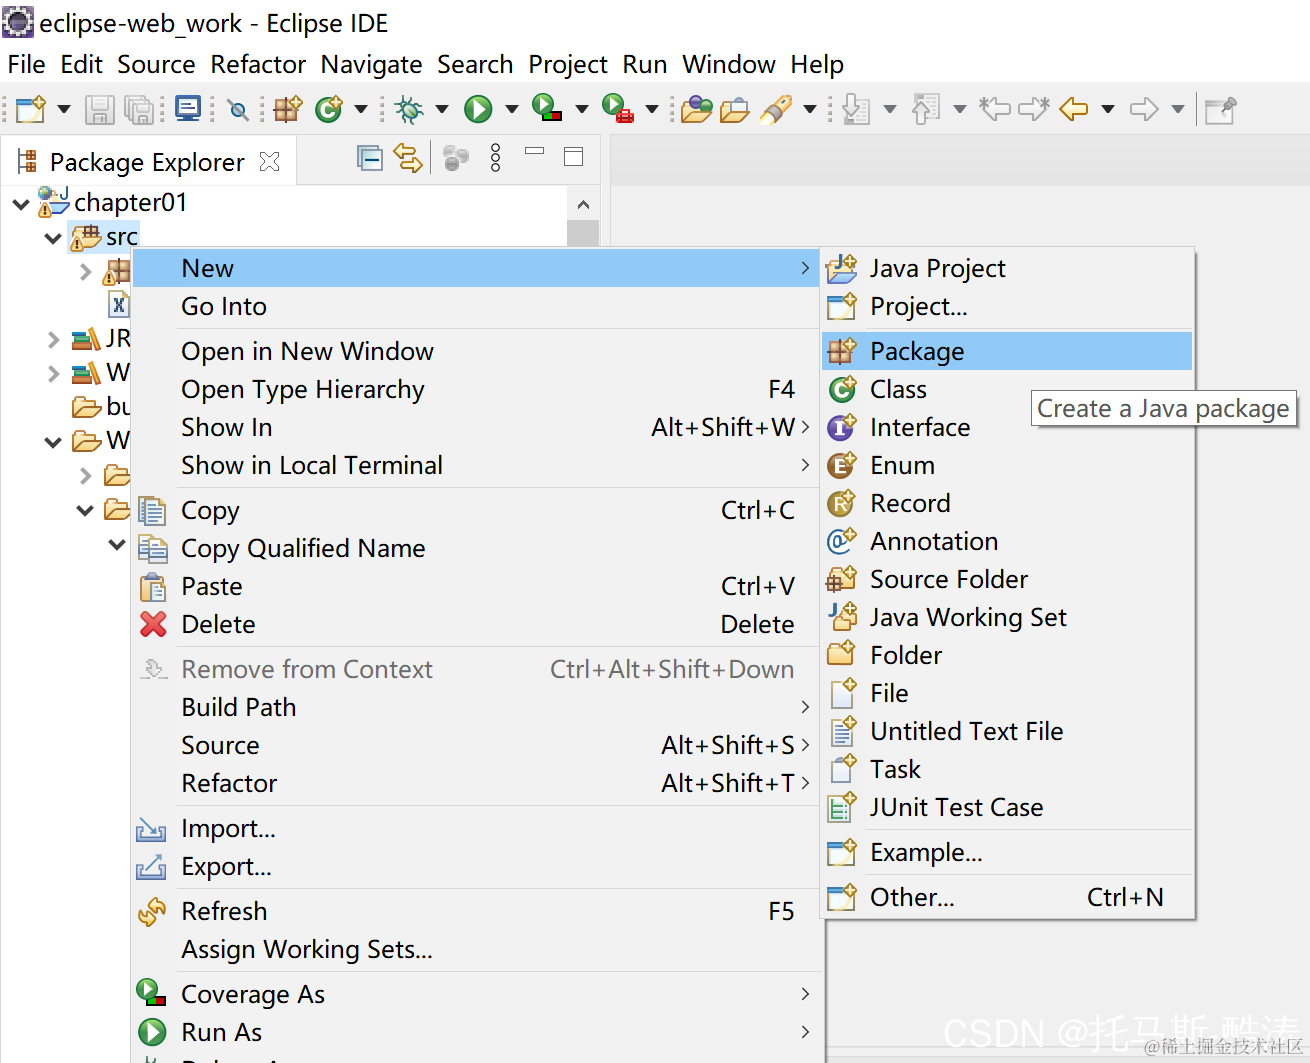Collapse the src folder node

(x=53, y=238)
